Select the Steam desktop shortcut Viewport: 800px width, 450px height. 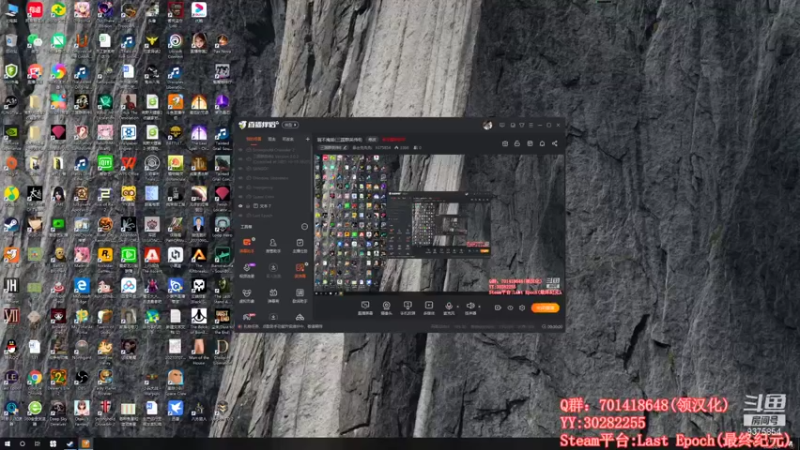click(x=11, y=224)
